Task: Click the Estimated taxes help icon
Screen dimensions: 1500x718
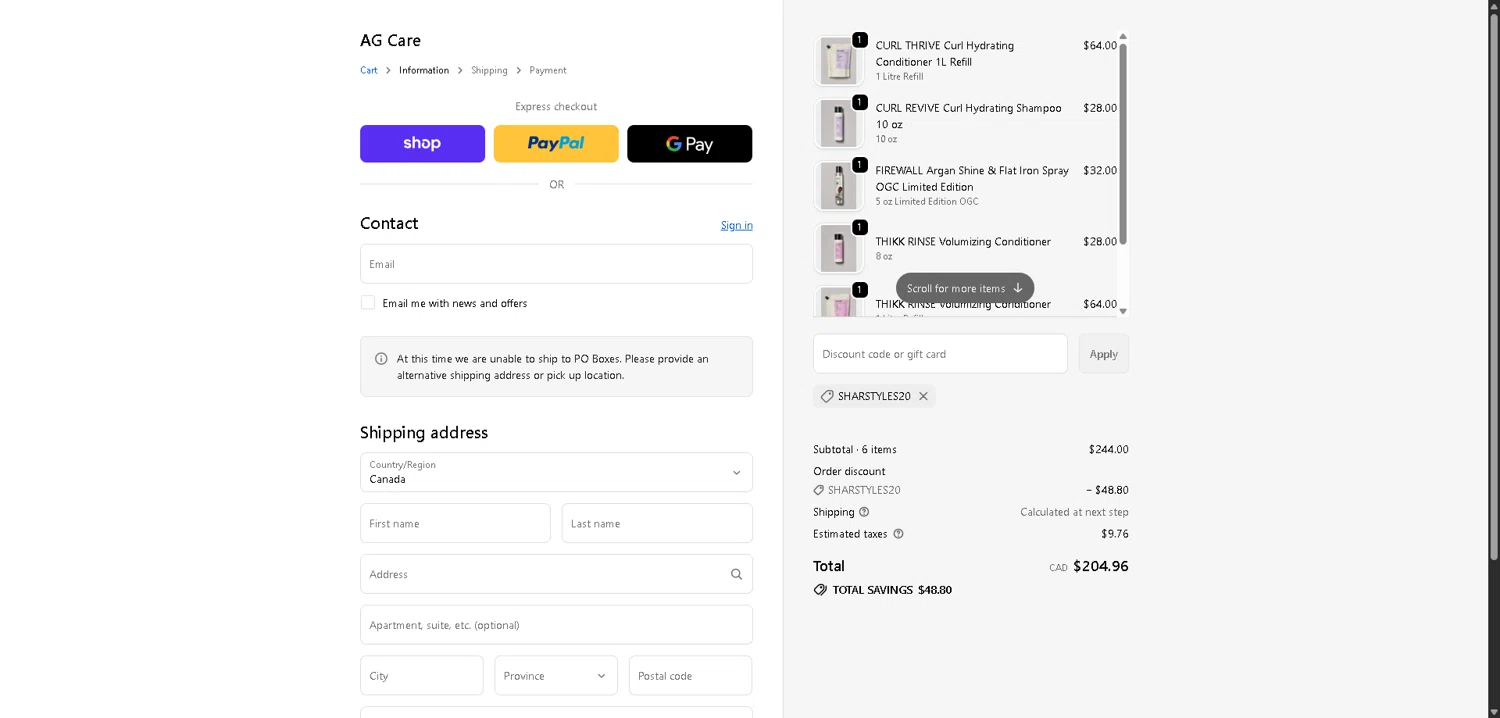Action: point(898,534)
